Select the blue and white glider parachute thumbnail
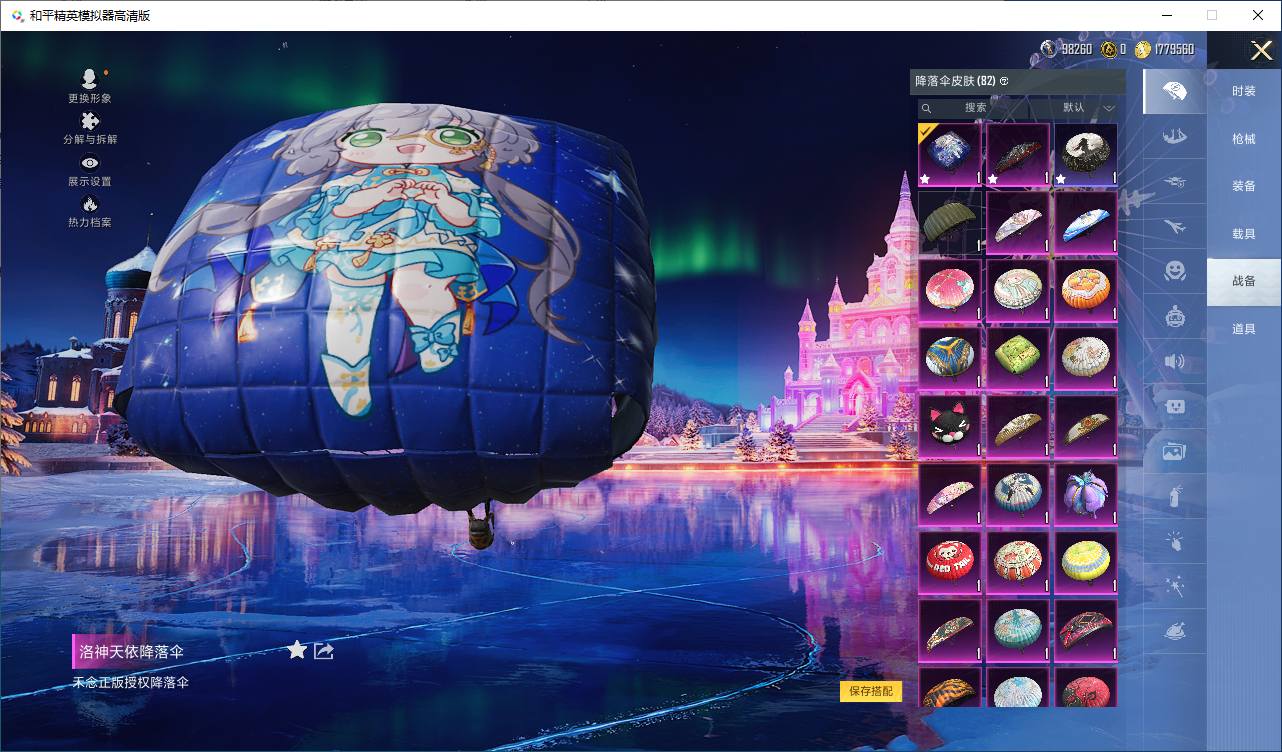Screen dimensions: 1282x752 (1086, 223)
